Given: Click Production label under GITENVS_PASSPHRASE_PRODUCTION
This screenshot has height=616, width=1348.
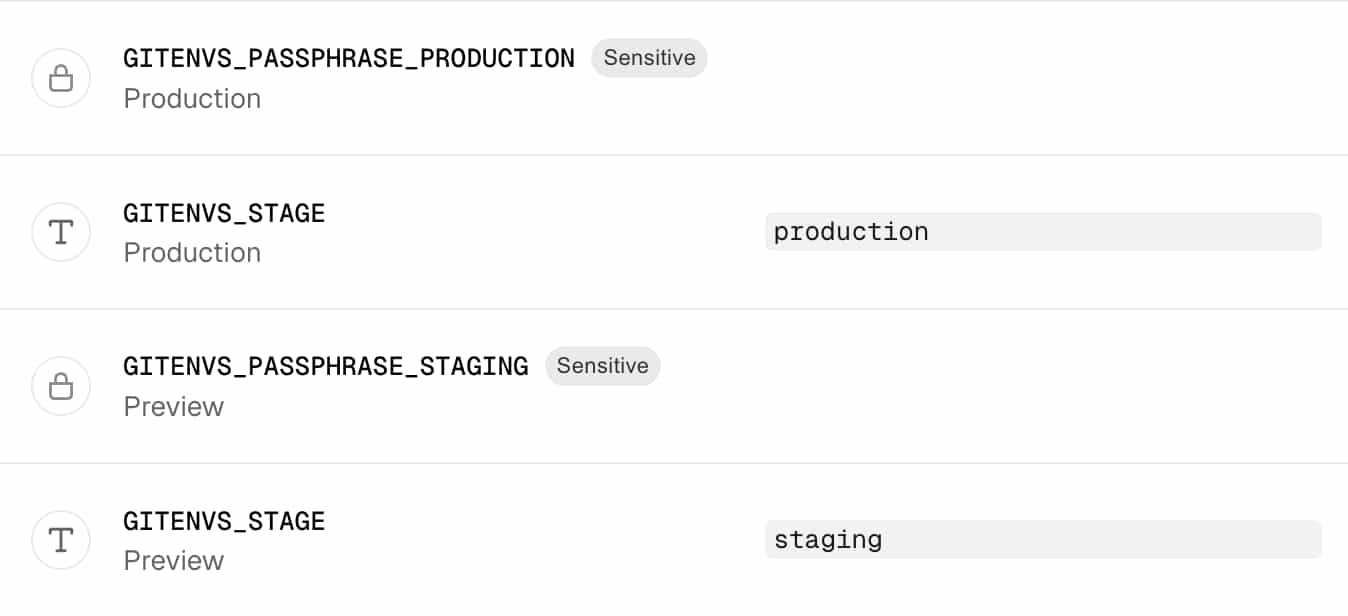Looking at the screenshot, I should [x=192, y=99].
